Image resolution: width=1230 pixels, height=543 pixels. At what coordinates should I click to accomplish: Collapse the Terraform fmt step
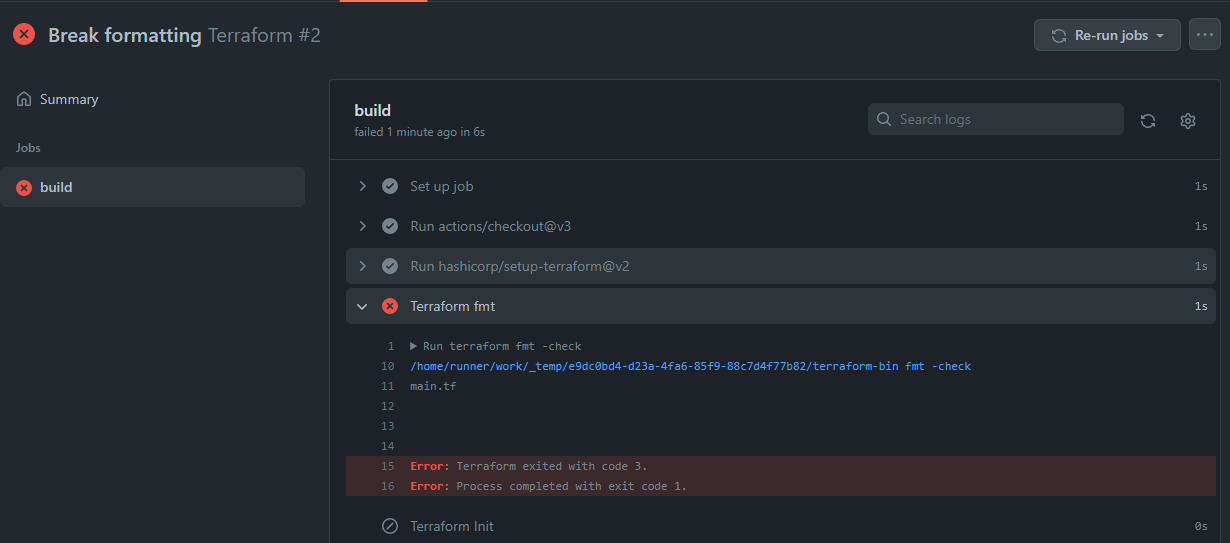[363, 306]
